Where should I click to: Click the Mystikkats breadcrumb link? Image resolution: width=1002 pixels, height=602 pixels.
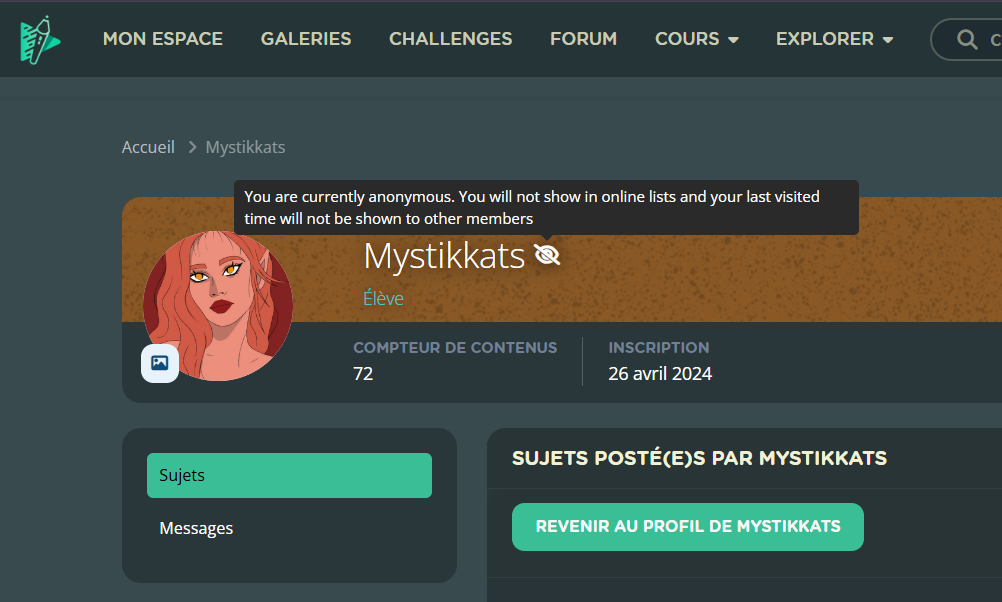click(245, 147)
